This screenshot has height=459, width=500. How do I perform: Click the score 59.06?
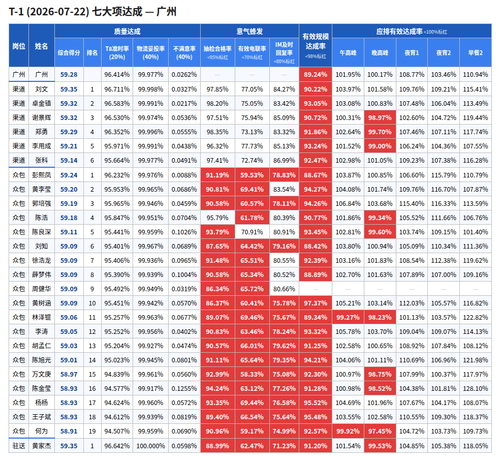(x=69, y=317)
